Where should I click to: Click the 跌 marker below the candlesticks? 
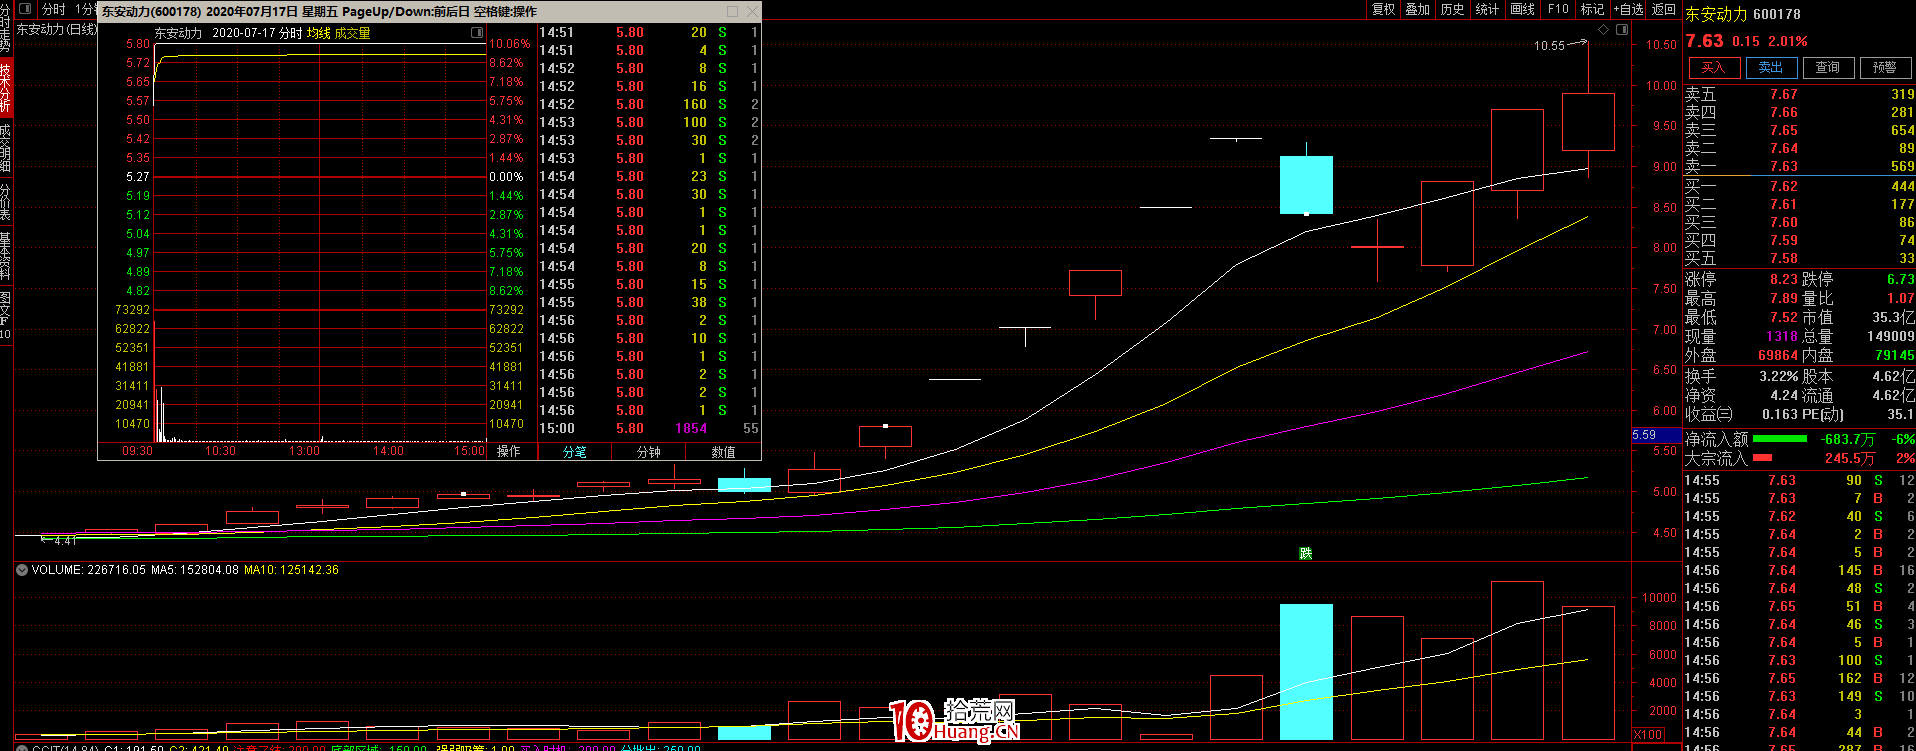1305,553
